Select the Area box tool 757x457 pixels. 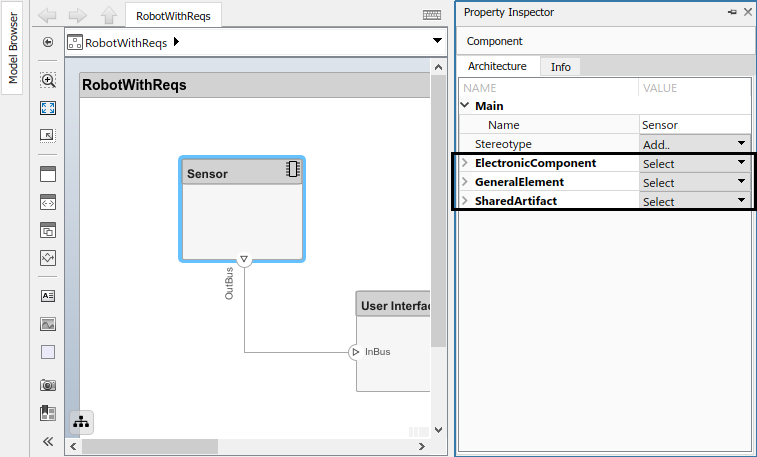[x=48, y=352]
